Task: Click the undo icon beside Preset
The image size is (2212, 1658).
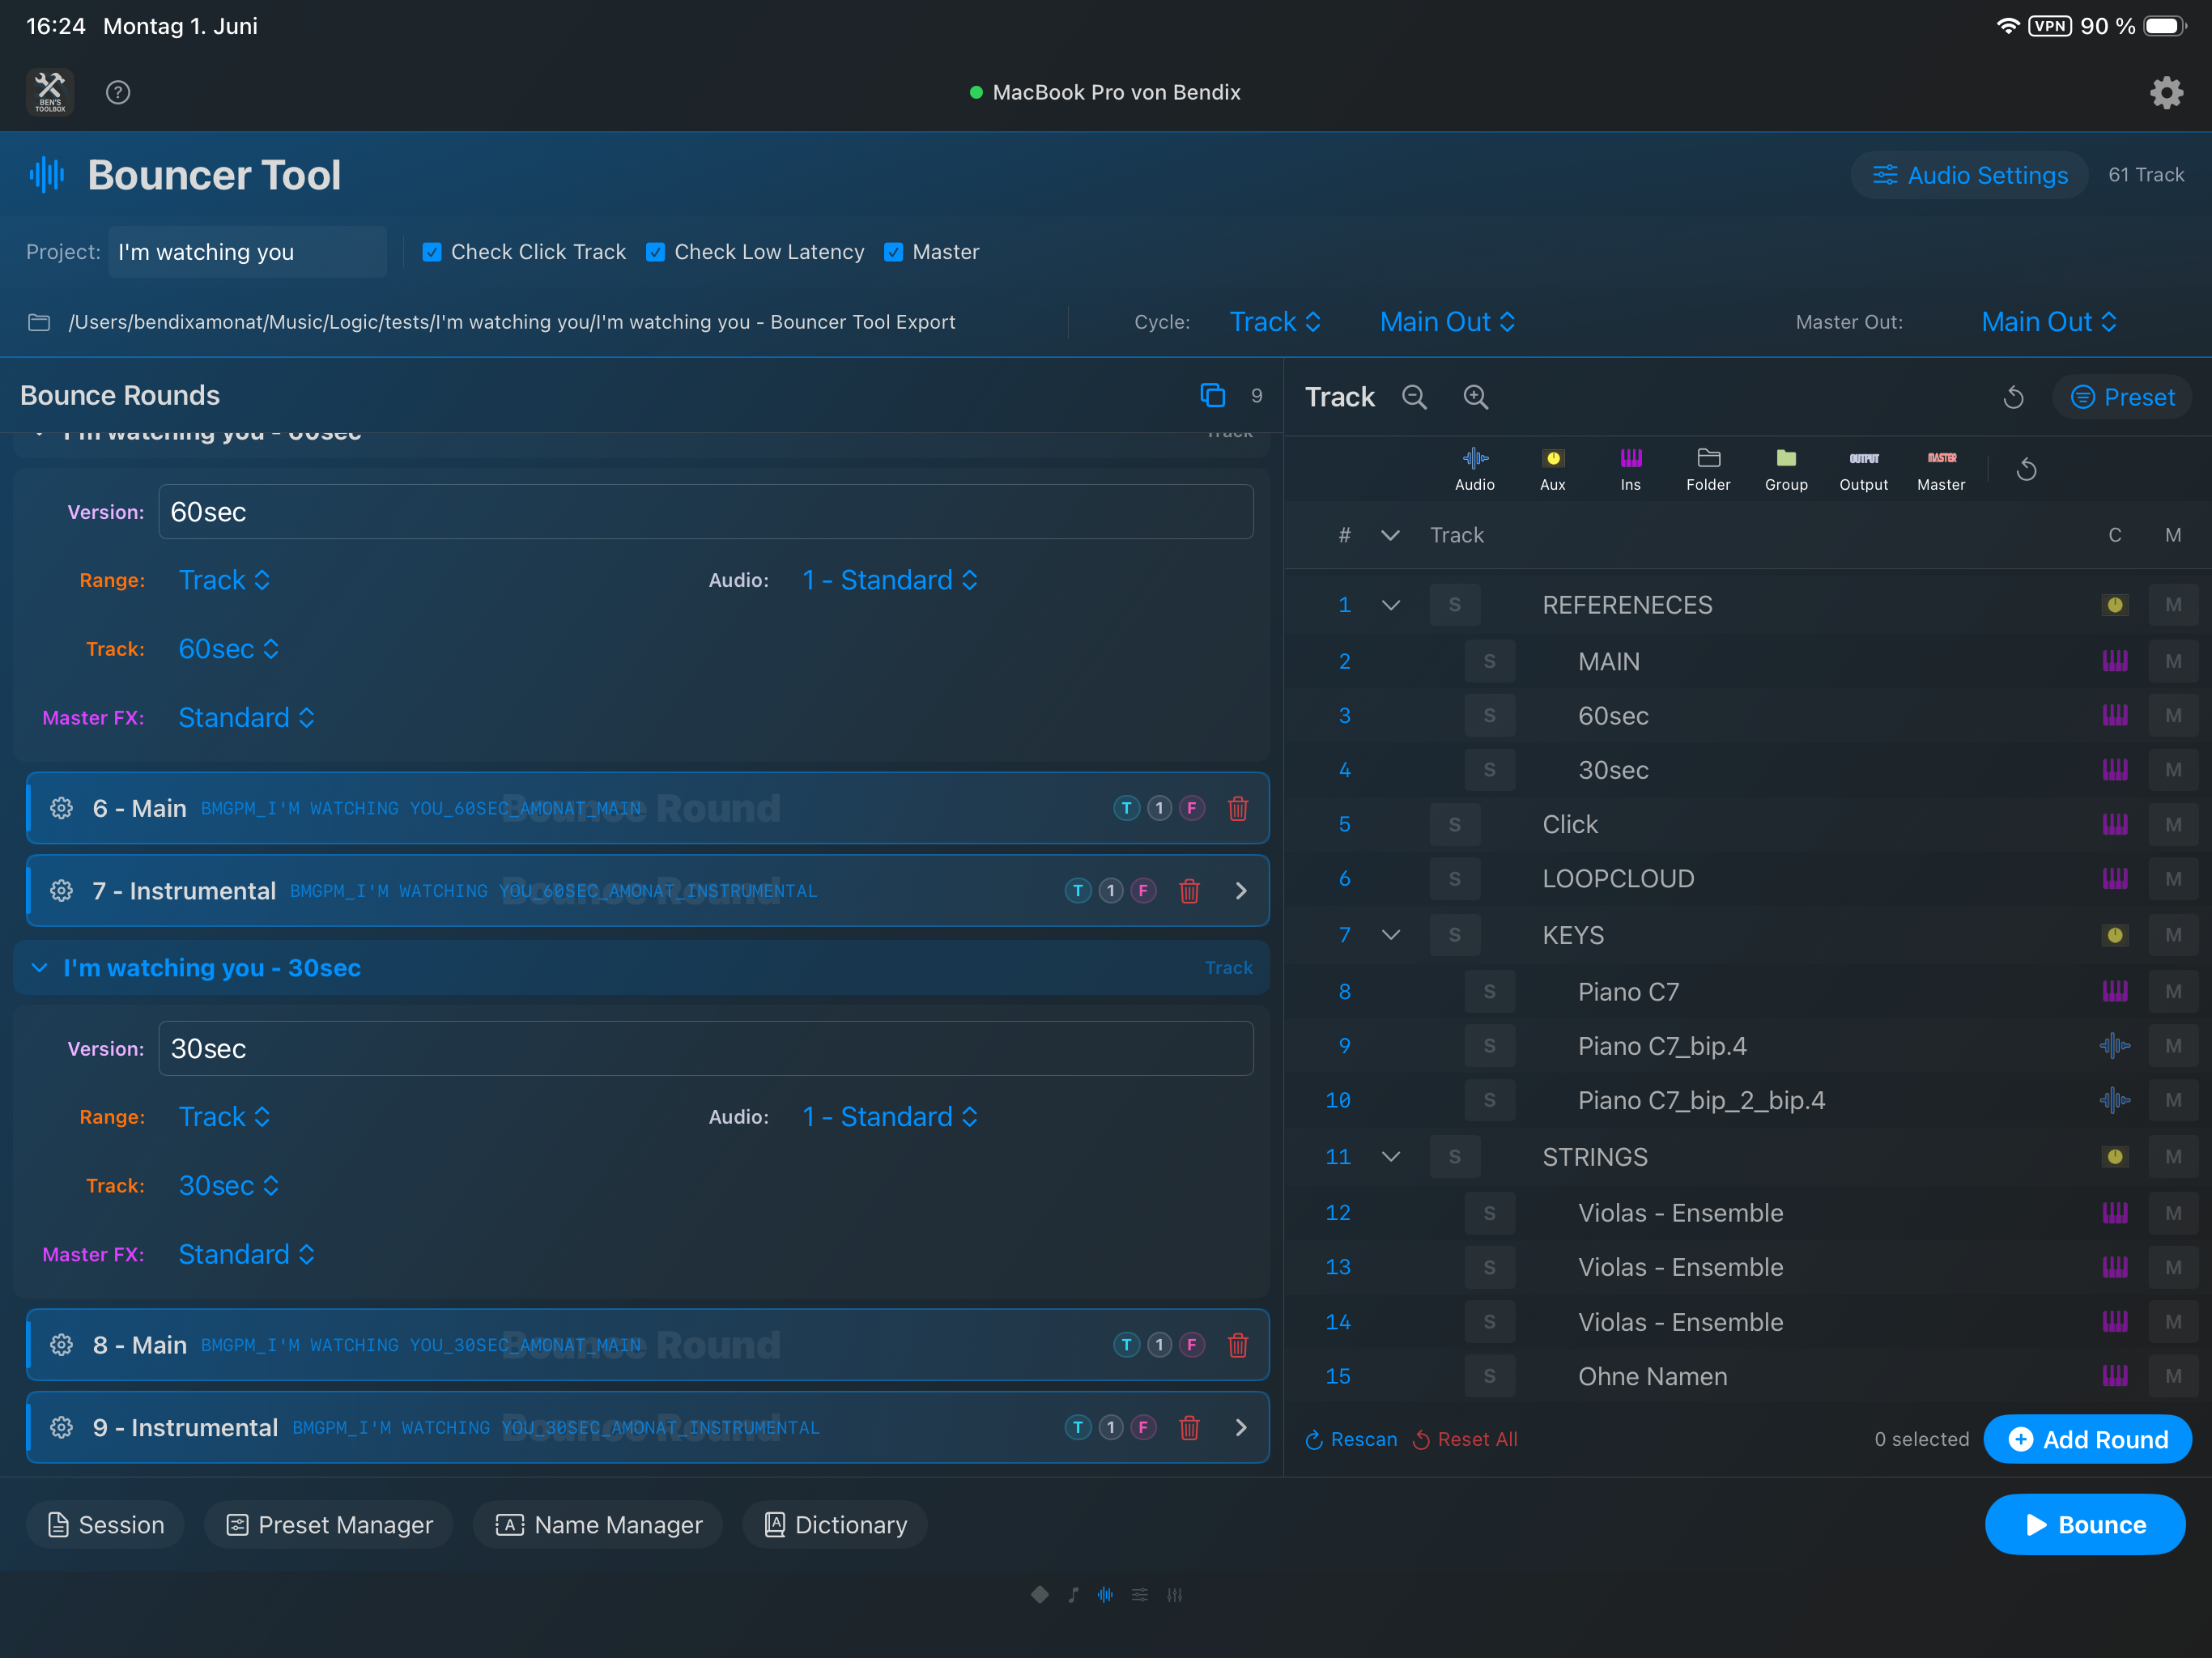Action: tap(2014, 397)
